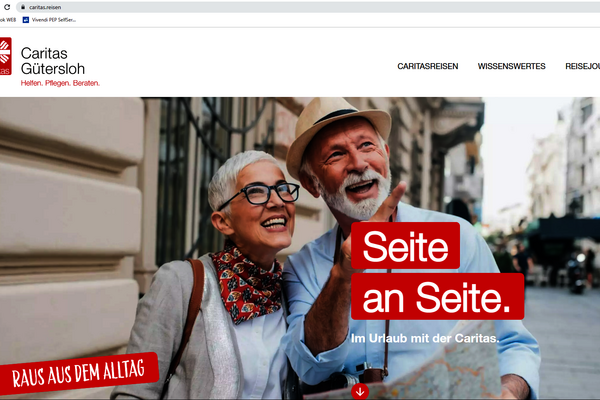
Task: Open the CARITASREISEN menu item
Action: point(427,66)
